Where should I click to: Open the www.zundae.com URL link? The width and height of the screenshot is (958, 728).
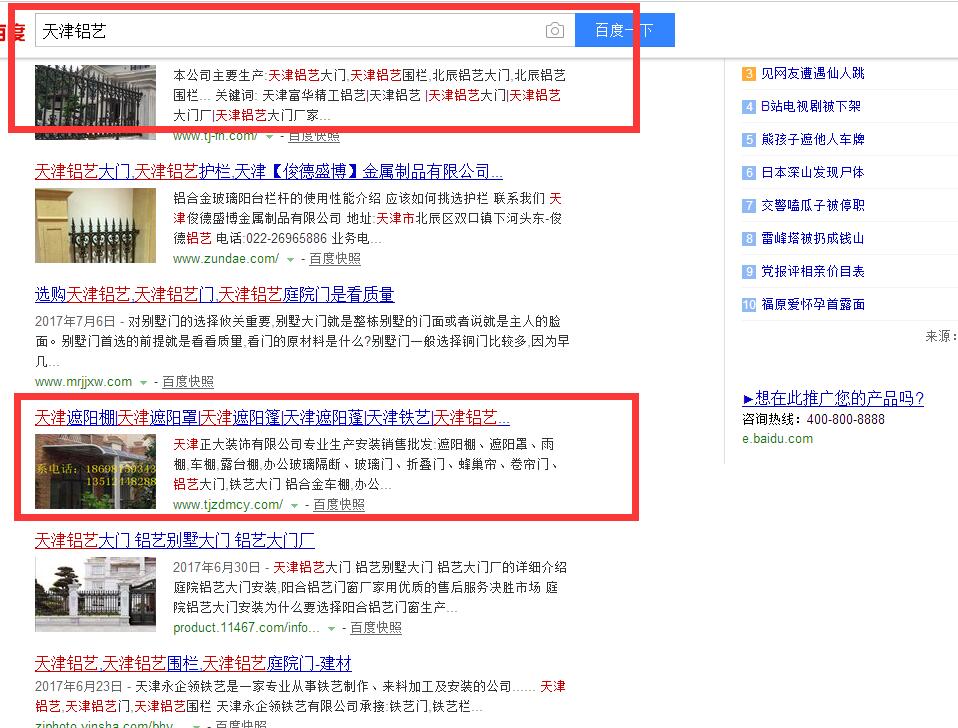click(226, 258)
